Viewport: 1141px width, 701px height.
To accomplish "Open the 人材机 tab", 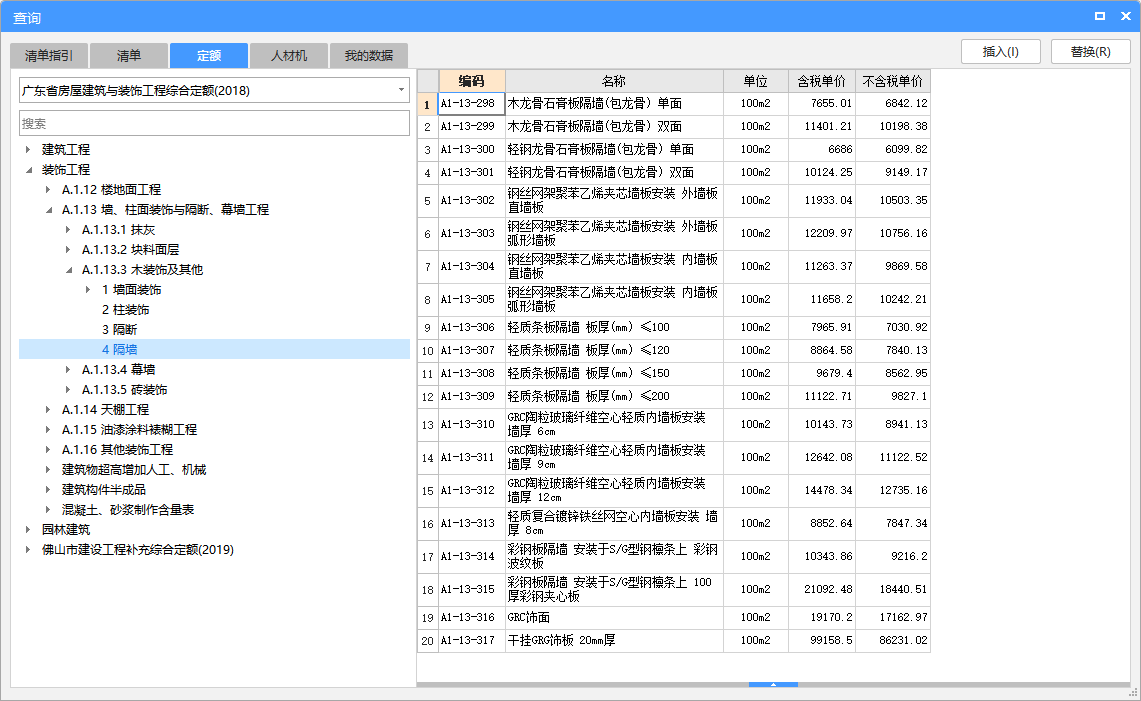I will (x=289, y=55).
